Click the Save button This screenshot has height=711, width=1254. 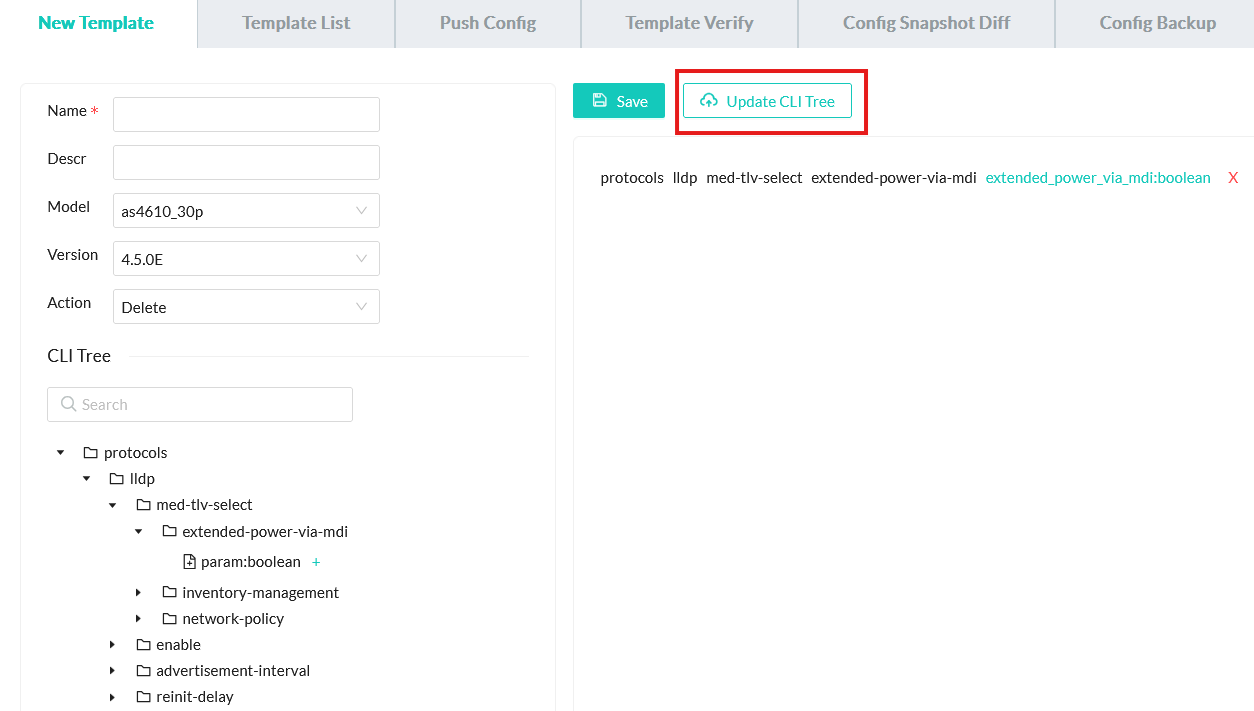619,101
